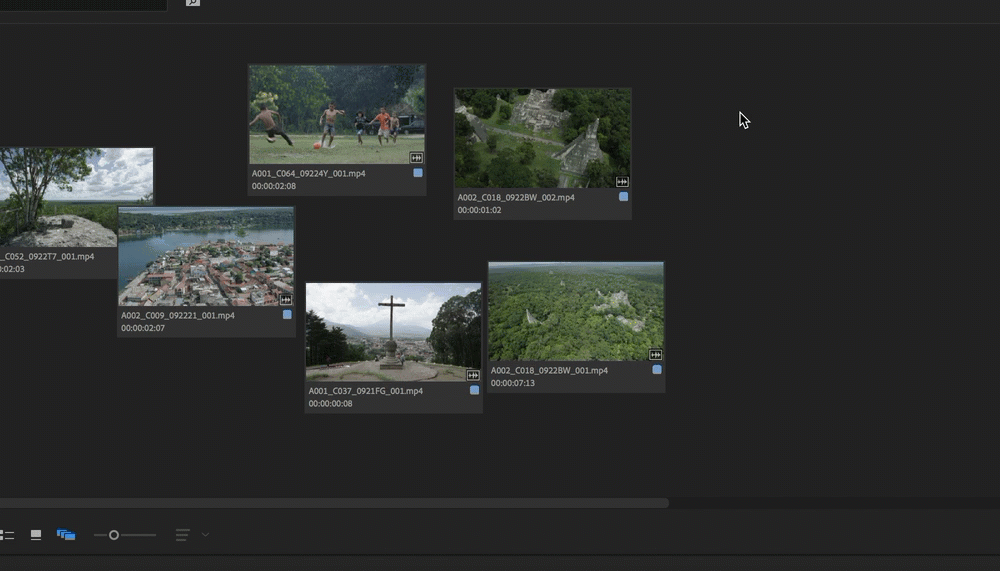
Task: Click label color of A001_C064_09224Y_001.mp4
Action: click(x=418, y=173)
